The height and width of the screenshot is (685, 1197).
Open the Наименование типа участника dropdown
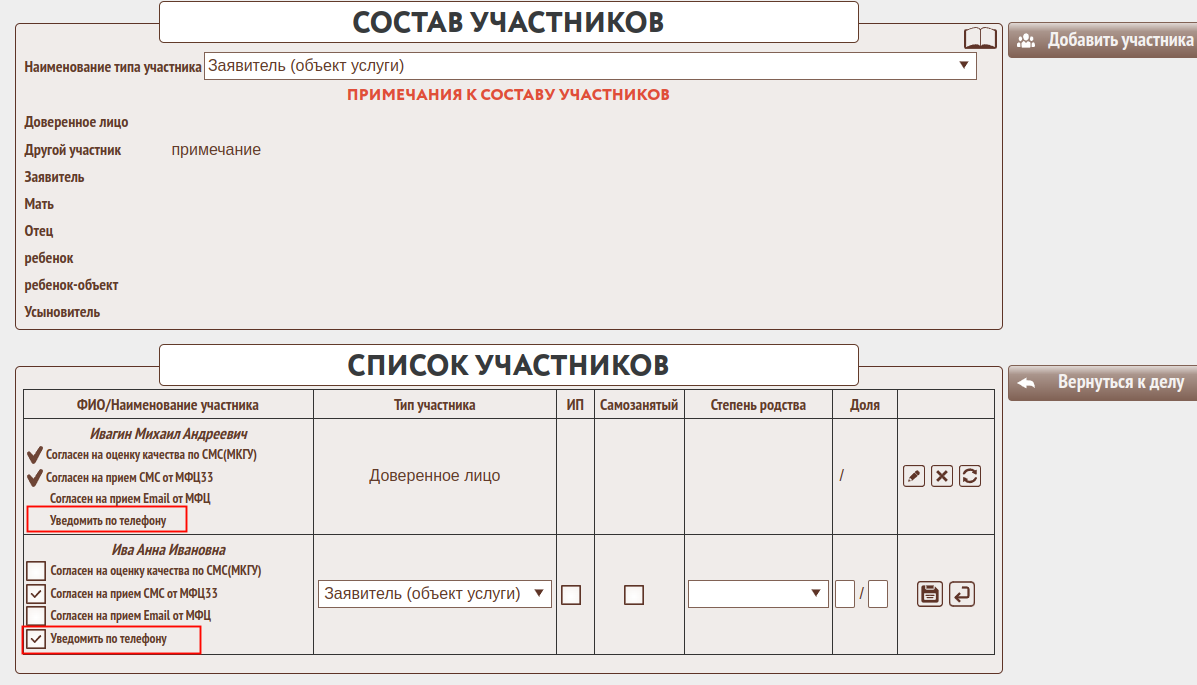[x=590, y=66]
